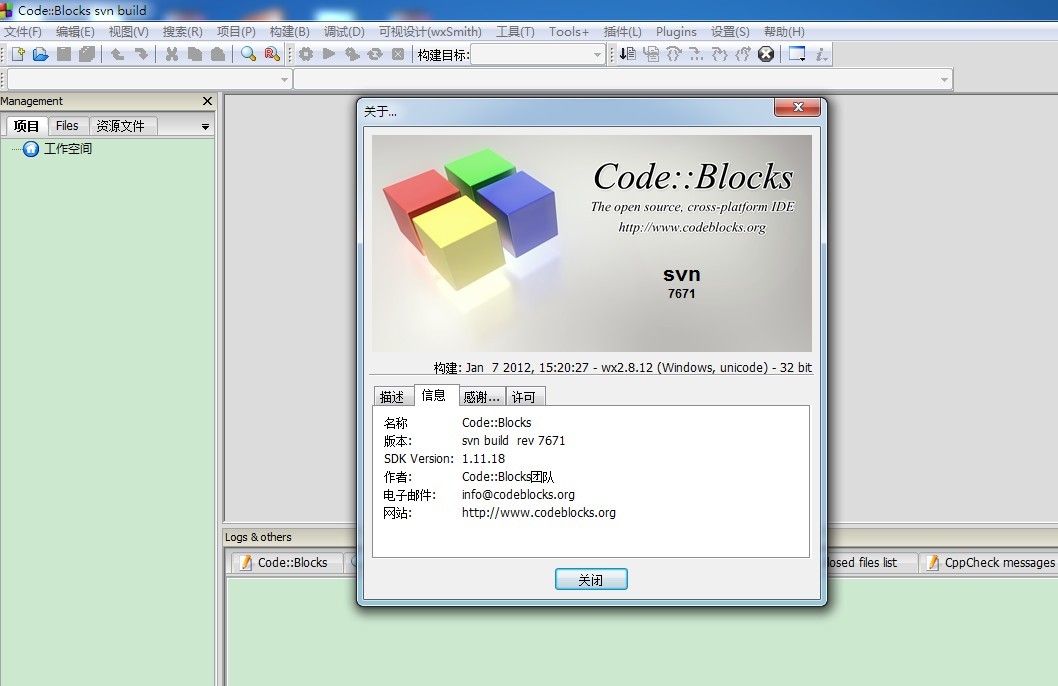Viewport: 1058px width, 686px height.
Task: Click the 关闭 button in About dialog
Action: pyautogui.click(x=591, y=579)
